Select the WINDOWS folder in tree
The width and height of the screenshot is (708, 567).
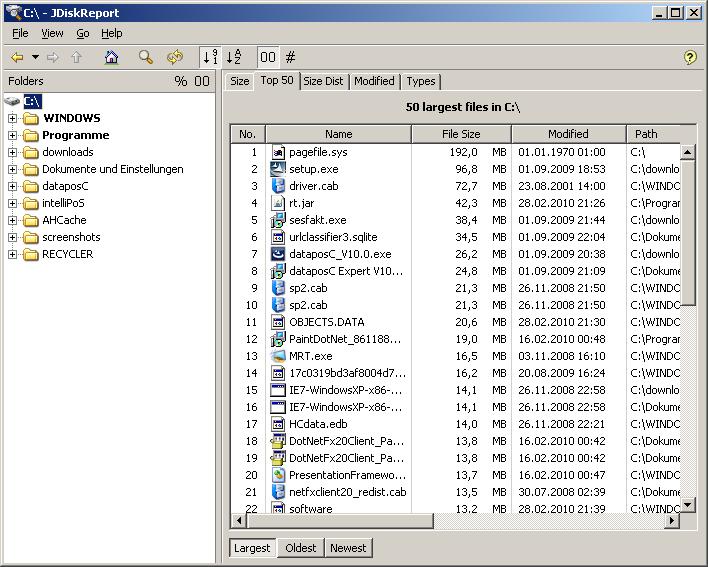(x=72, y=118)
